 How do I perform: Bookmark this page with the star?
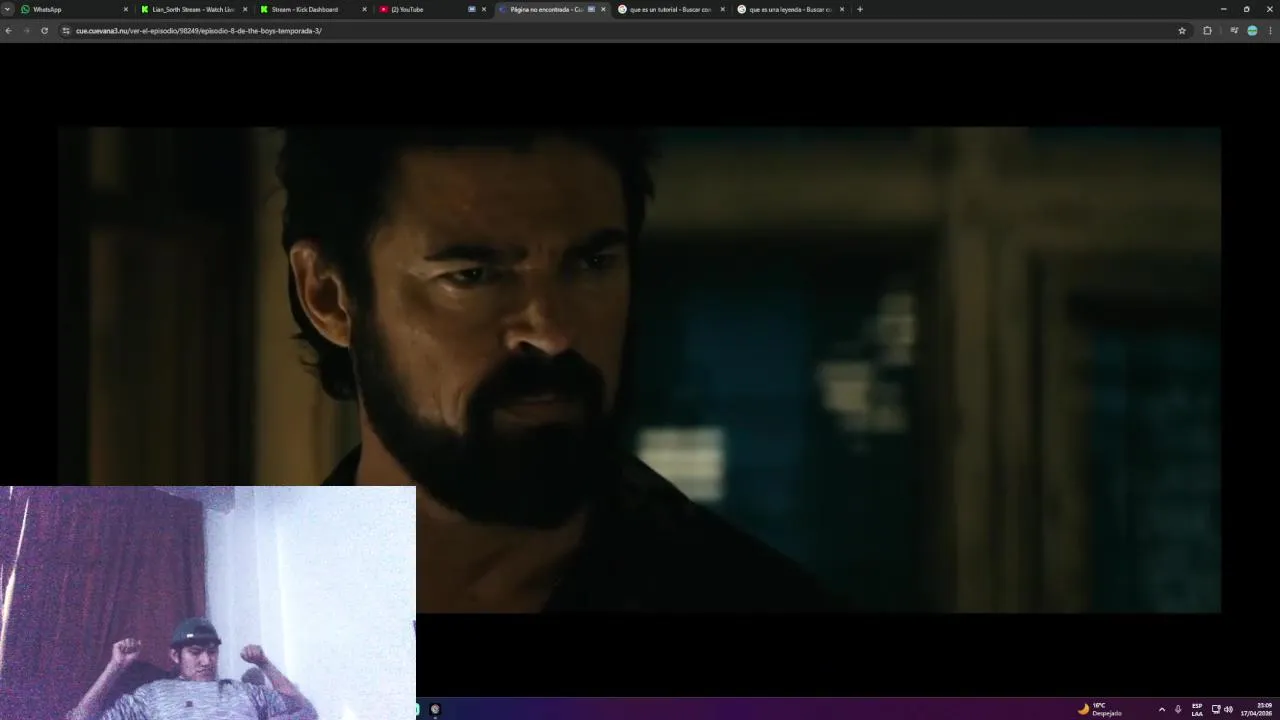1182,31
